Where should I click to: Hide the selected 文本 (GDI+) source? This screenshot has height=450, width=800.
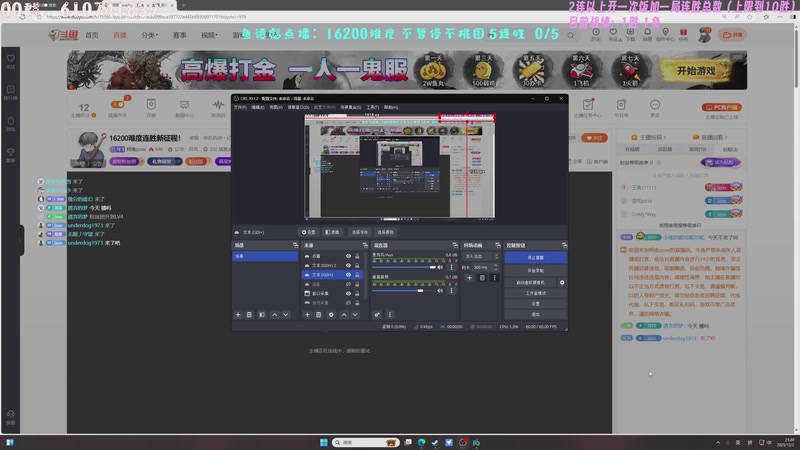[x=348, y=274]
